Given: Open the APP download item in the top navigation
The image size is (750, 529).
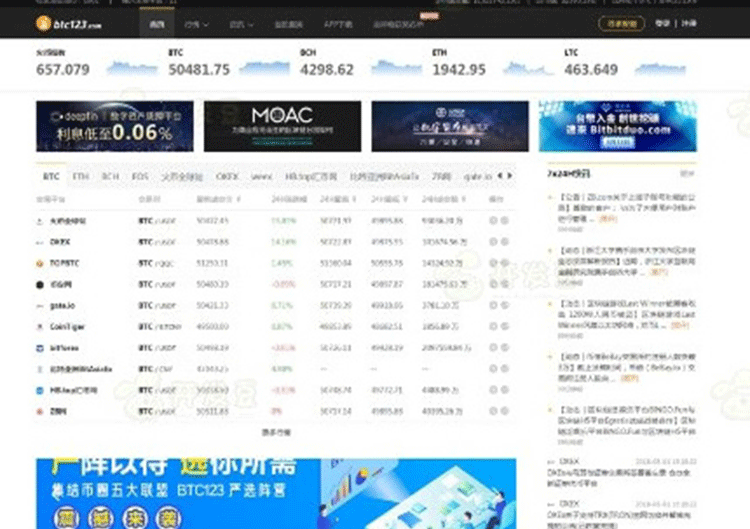Looking at the screenshot, I should [x=338, y=24].
